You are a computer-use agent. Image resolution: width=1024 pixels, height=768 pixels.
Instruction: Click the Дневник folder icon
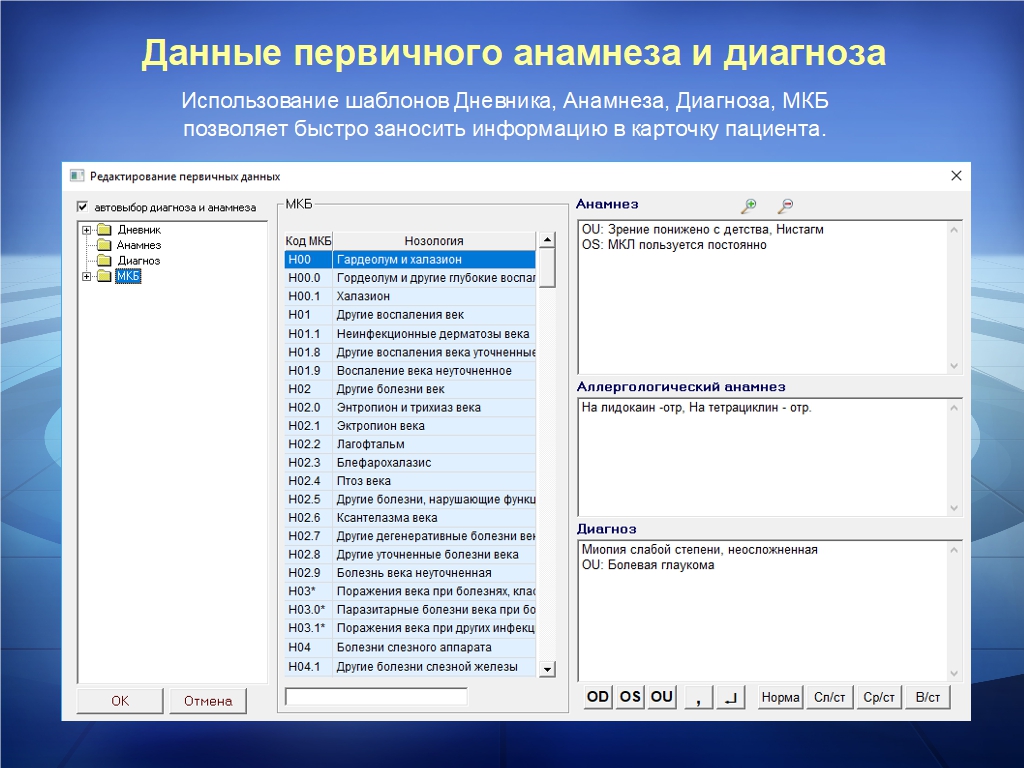[104, 229]
